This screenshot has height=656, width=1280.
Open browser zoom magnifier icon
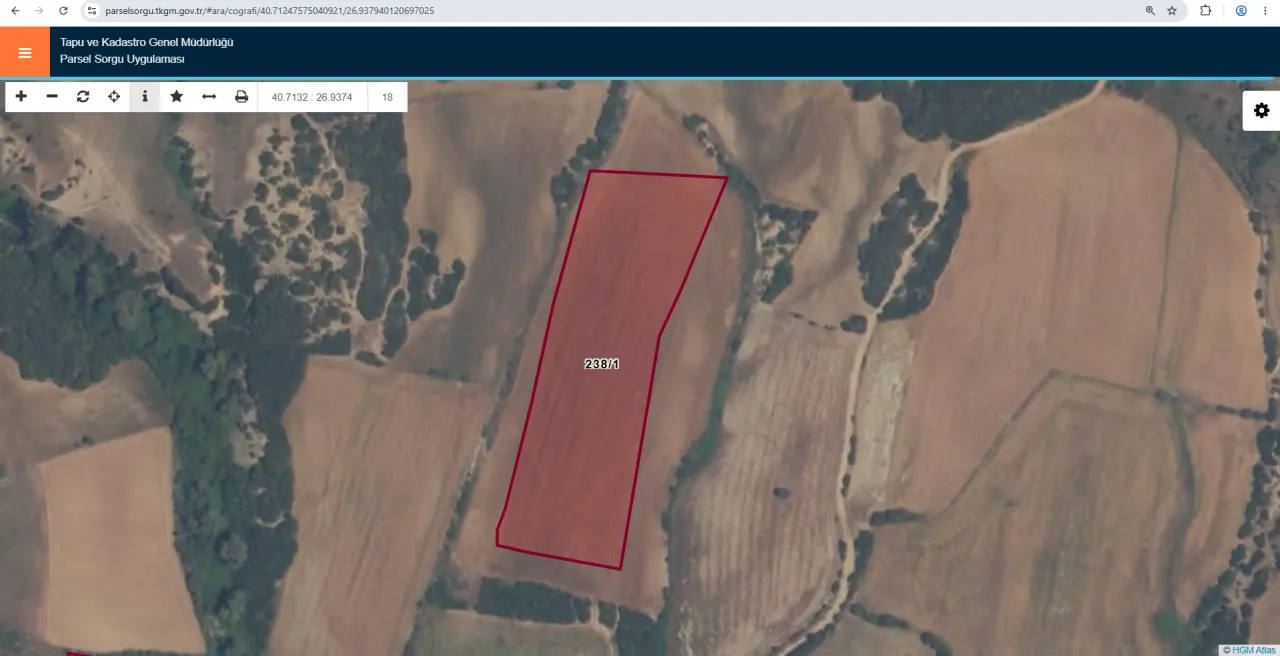1150,11
